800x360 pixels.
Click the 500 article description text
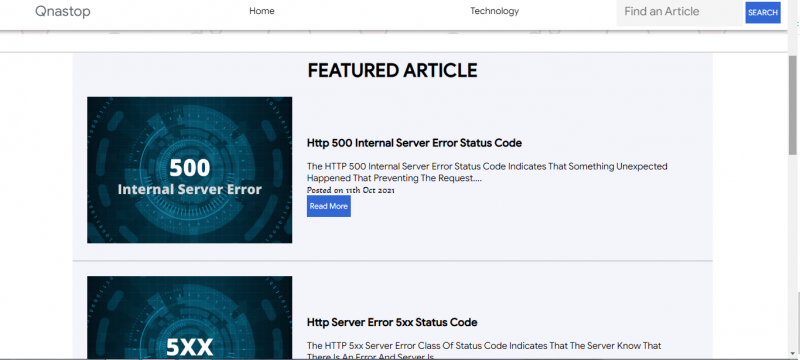click(487, 172)
